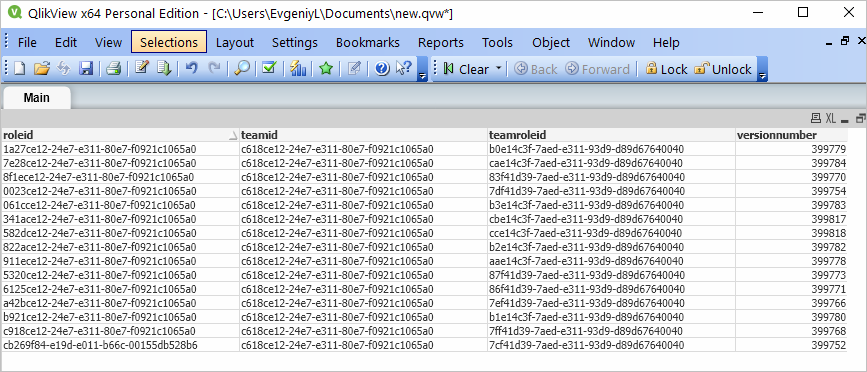Sort by the roleid column header

tap(120, 135)
